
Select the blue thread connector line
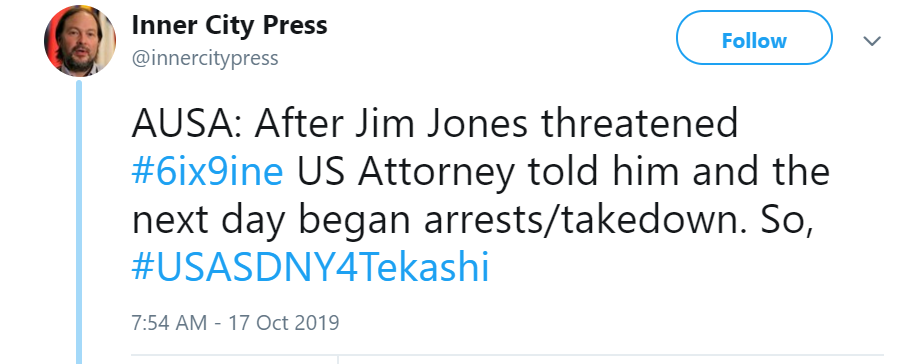coord(79,222)
